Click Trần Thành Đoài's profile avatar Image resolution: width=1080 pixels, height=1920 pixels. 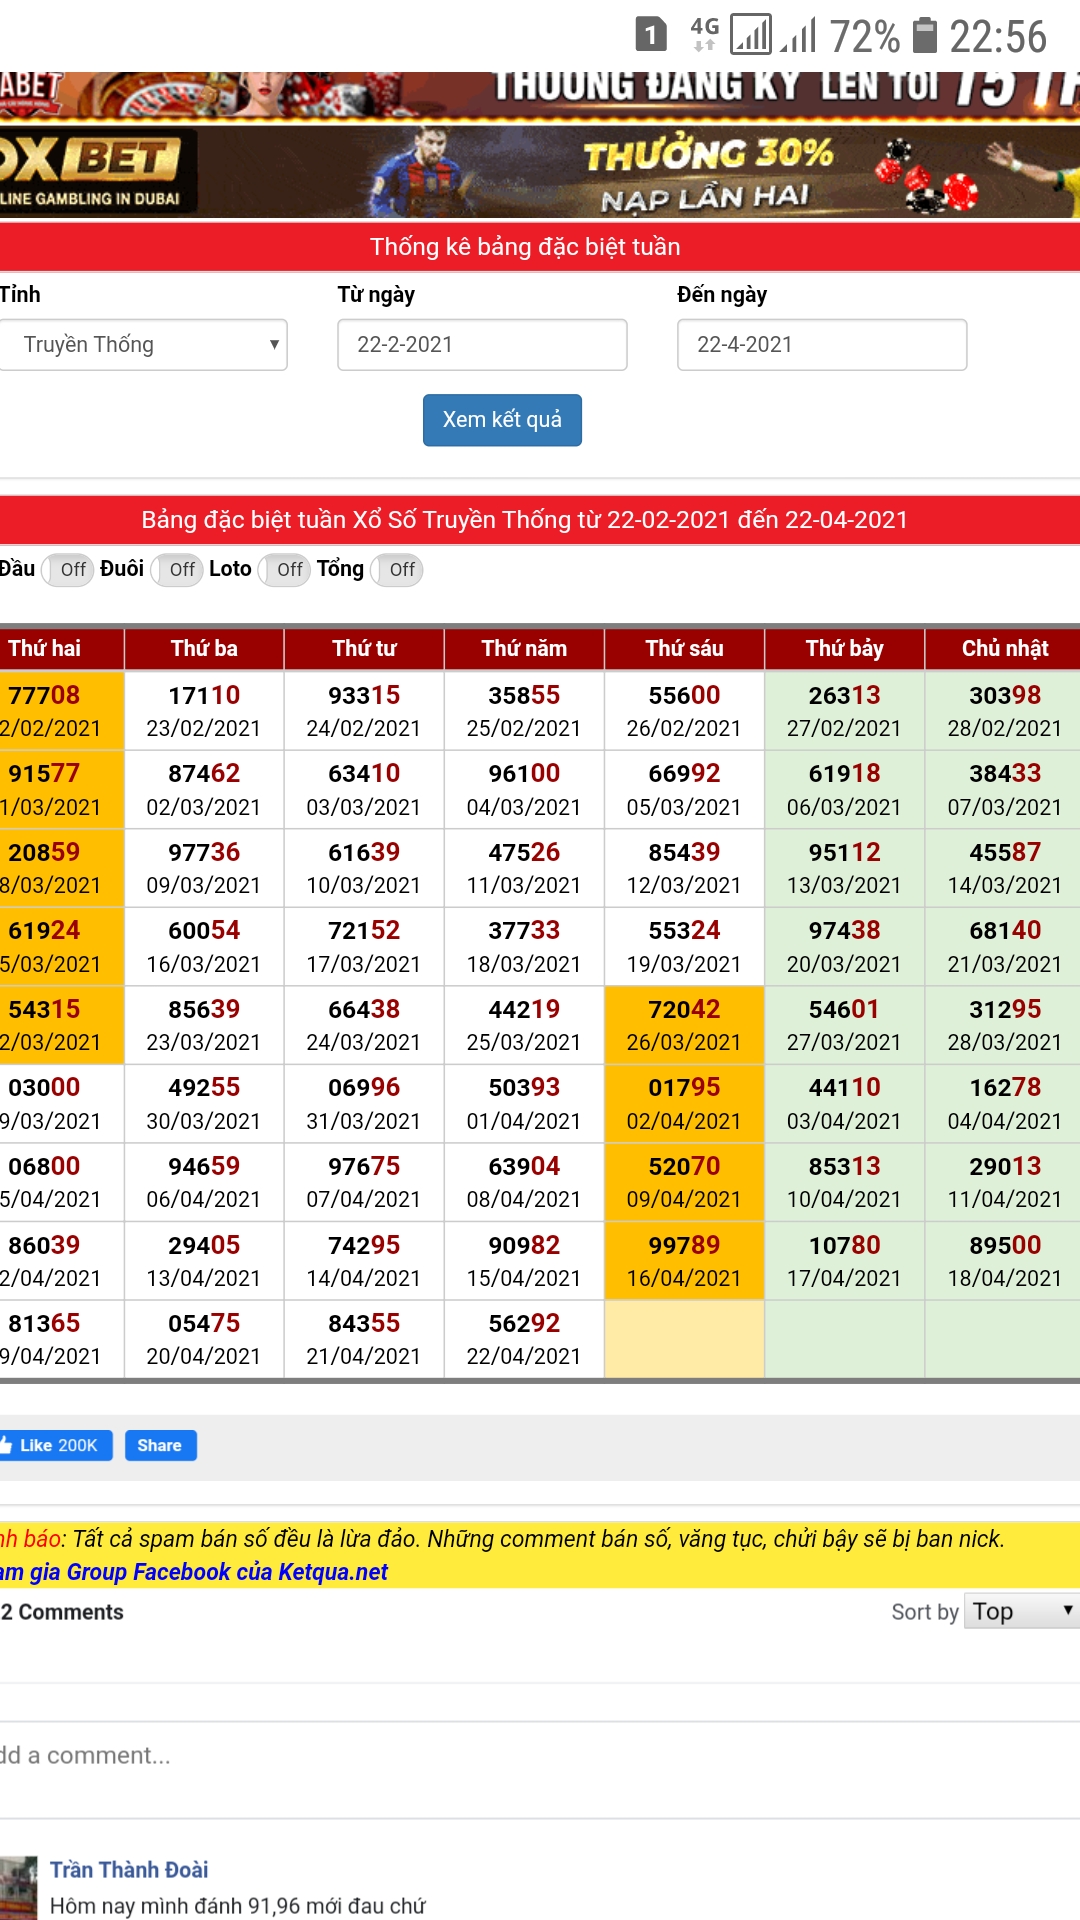pos(19,1887)
